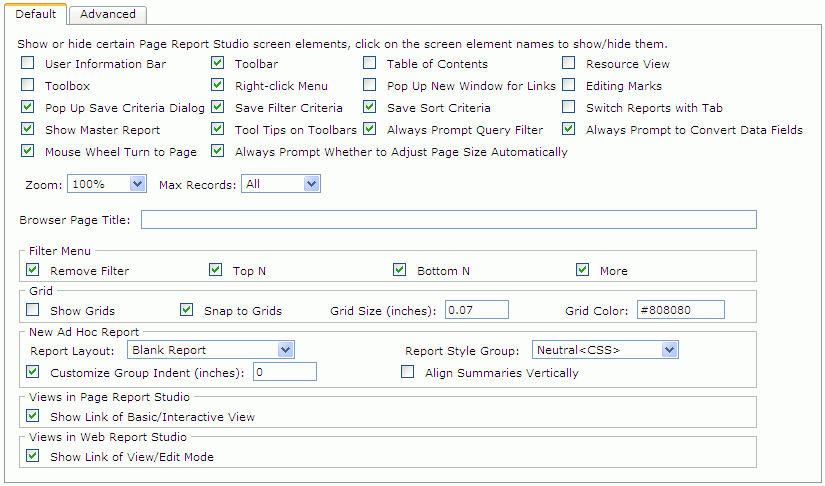
Task: Uncheck Show Link of Basic/Interactive View
Action: [x=33, y=416]
